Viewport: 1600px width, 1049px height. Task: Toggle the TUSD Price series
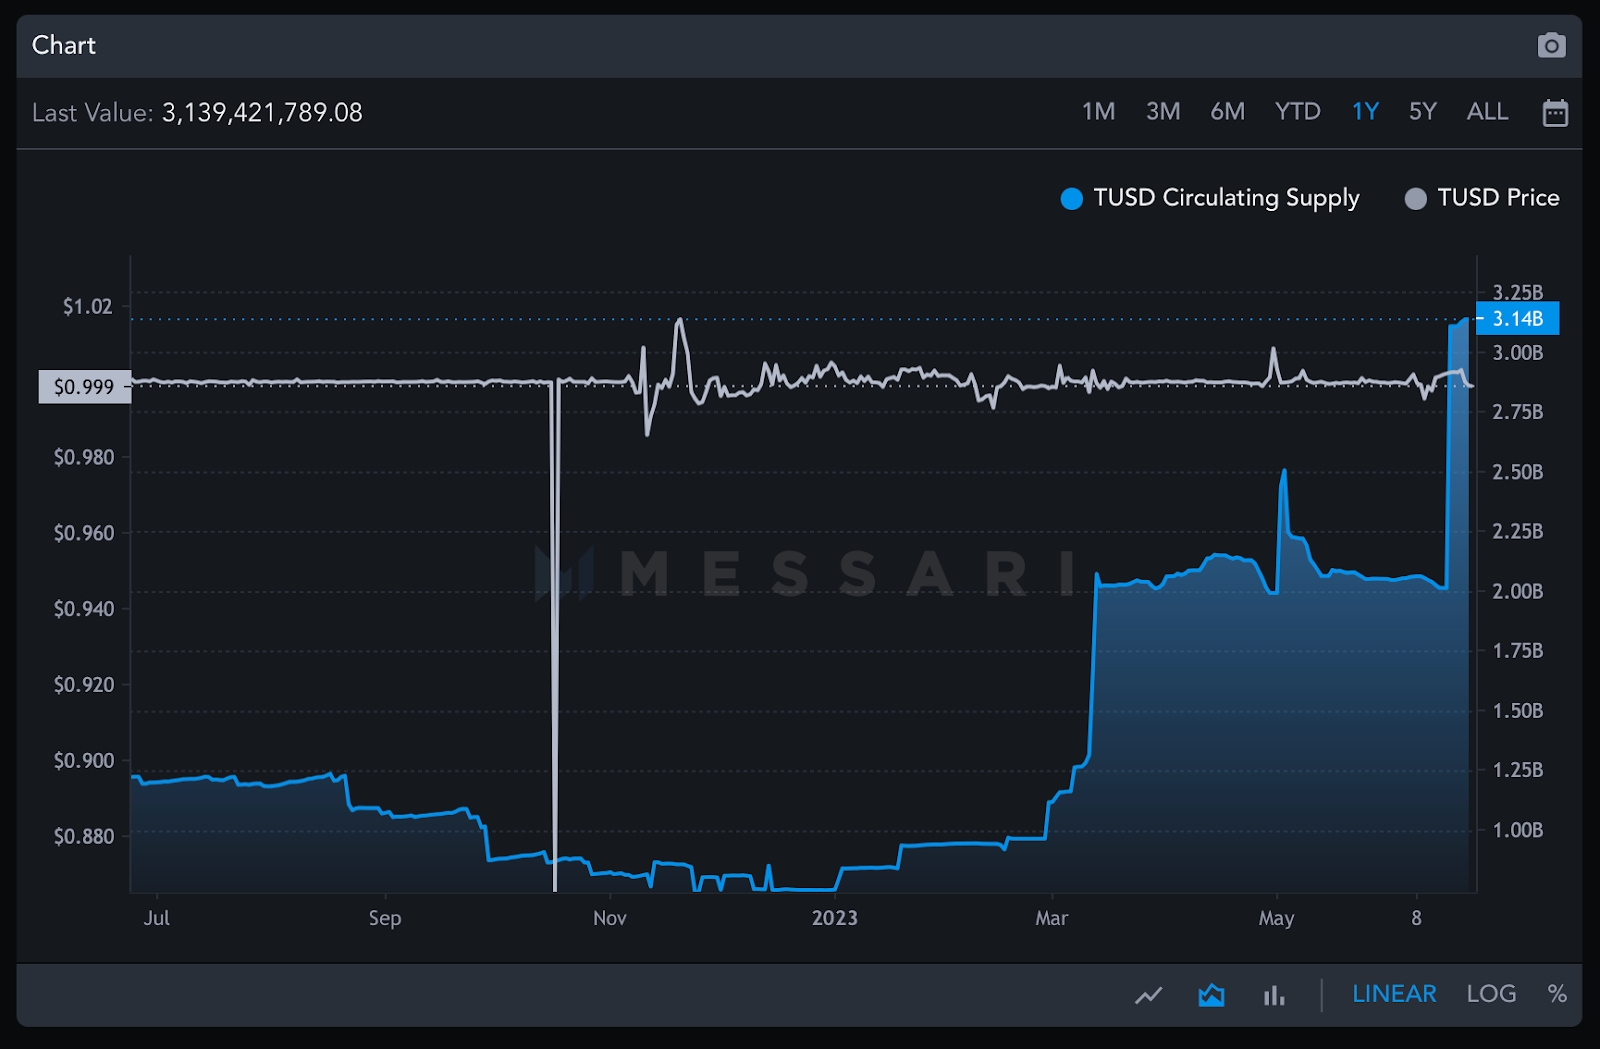[x=1482, y=198]
